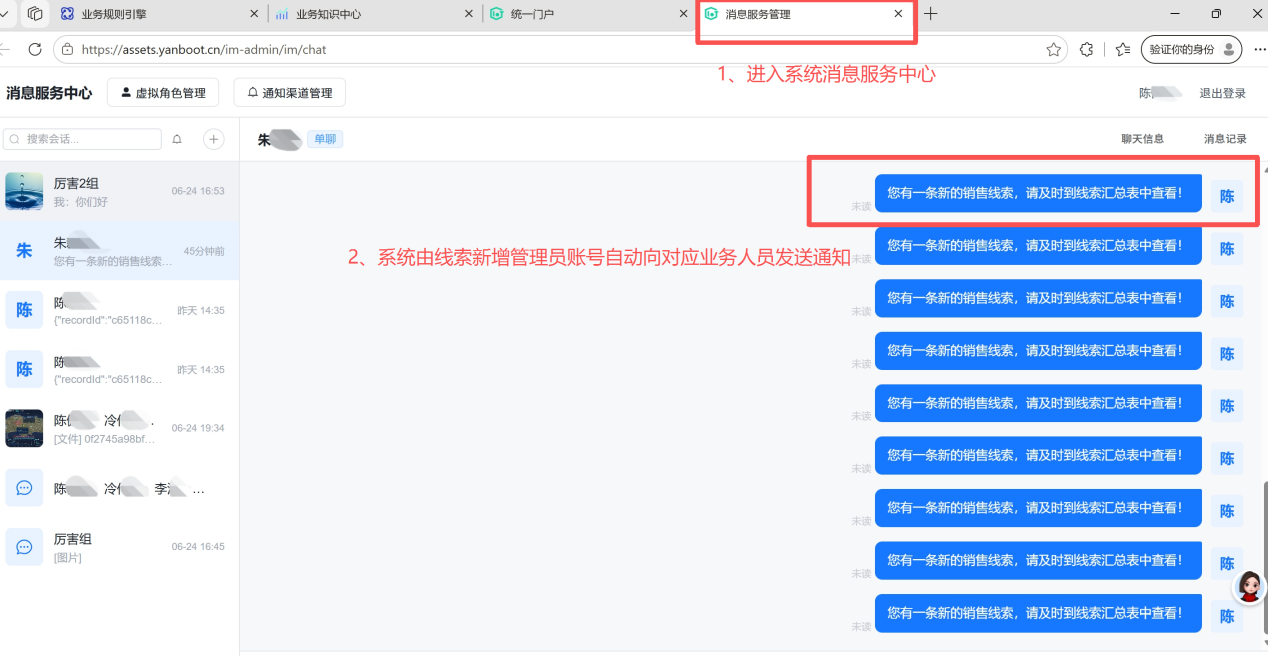The image size is (1268, 656).
Task: Click the 厉害组 chat bubble avatar icon
Action: pyautogui.click(x=24, y=547)
